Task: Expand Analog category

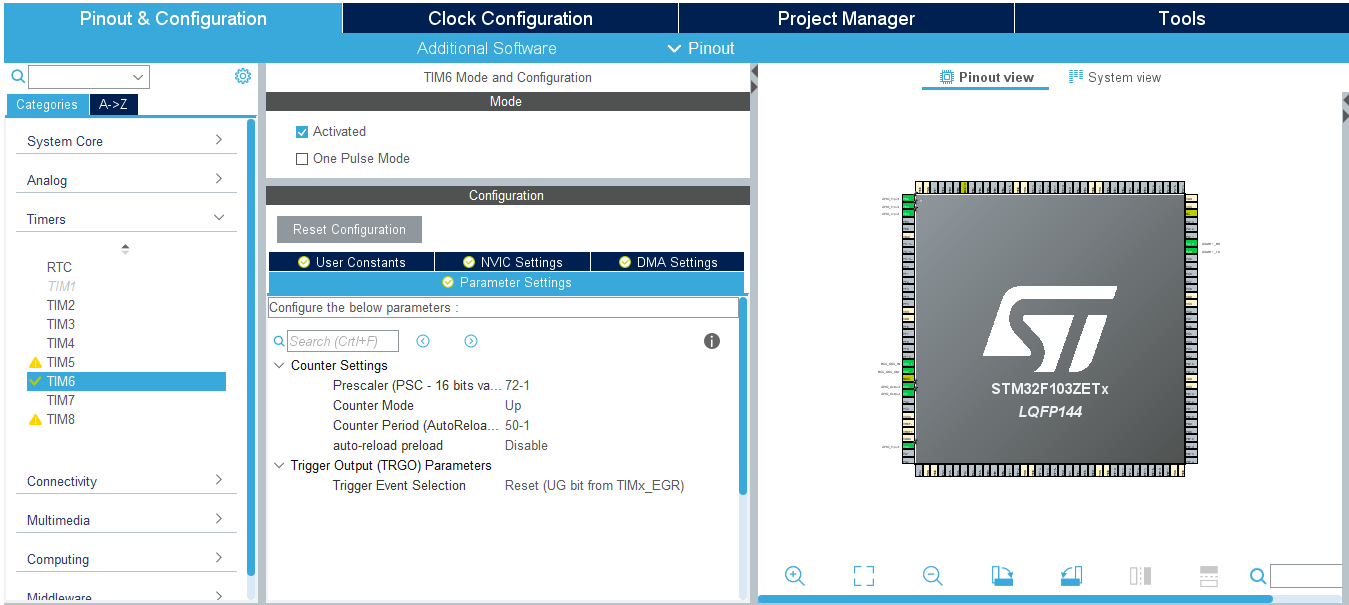Action: click(126, 180)
